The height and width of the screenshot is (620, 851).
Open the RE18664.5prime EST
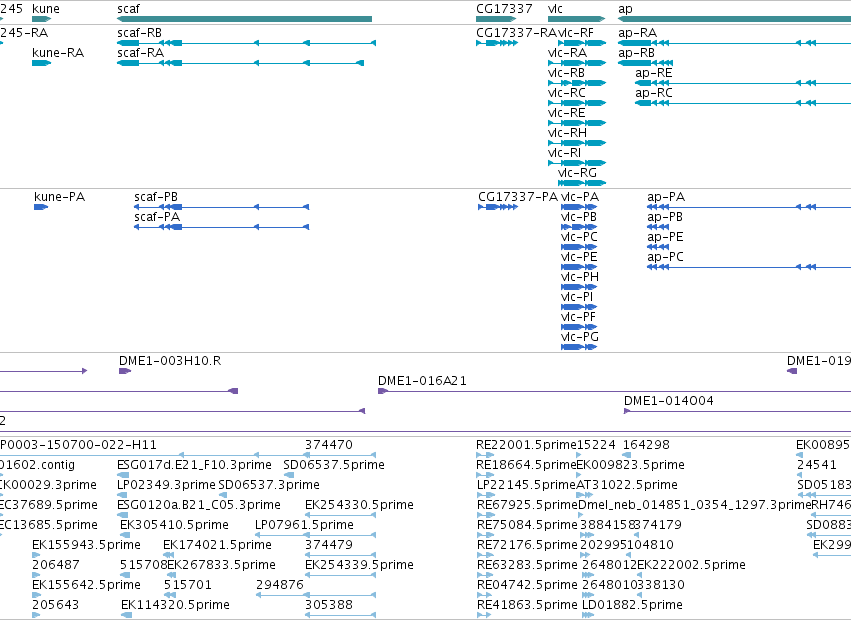(485, 475)
